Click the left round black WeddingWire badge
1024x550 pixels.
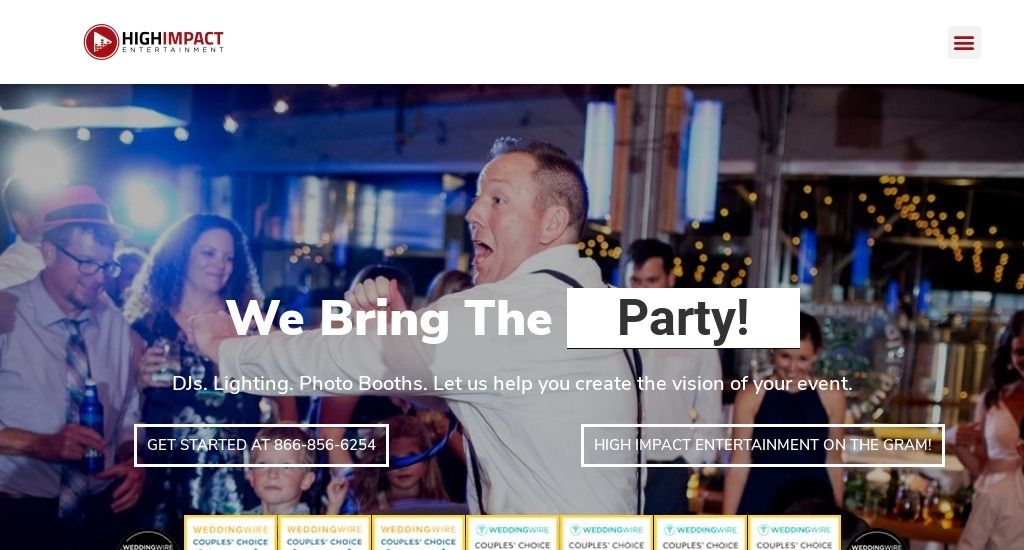click(148, 541)
